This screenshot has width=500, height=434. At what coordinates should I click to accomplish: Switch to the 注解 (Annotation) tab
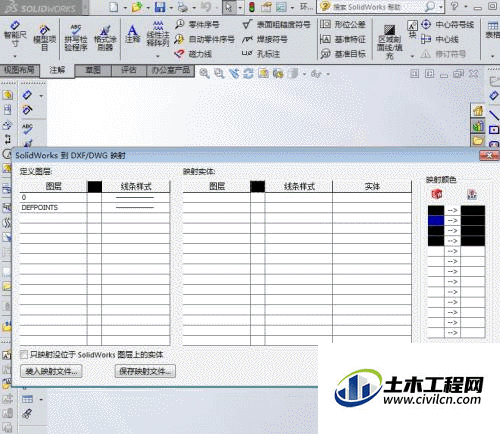pos(57,70)
